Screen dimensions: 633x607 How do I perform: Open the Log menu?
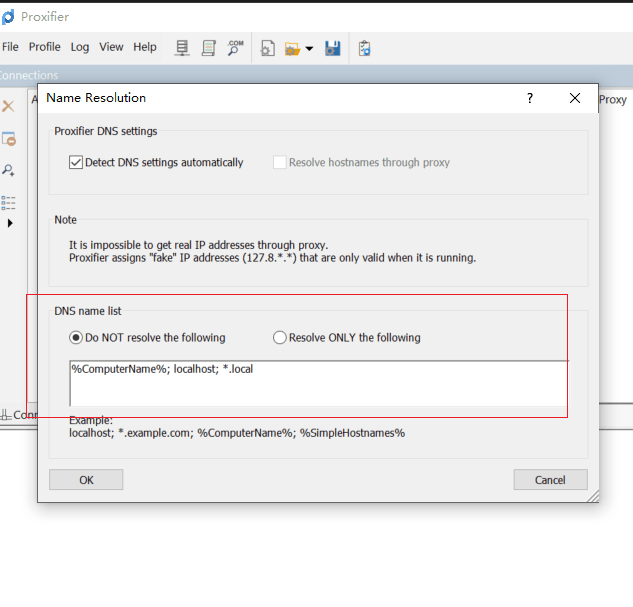(x=80, y=47)
